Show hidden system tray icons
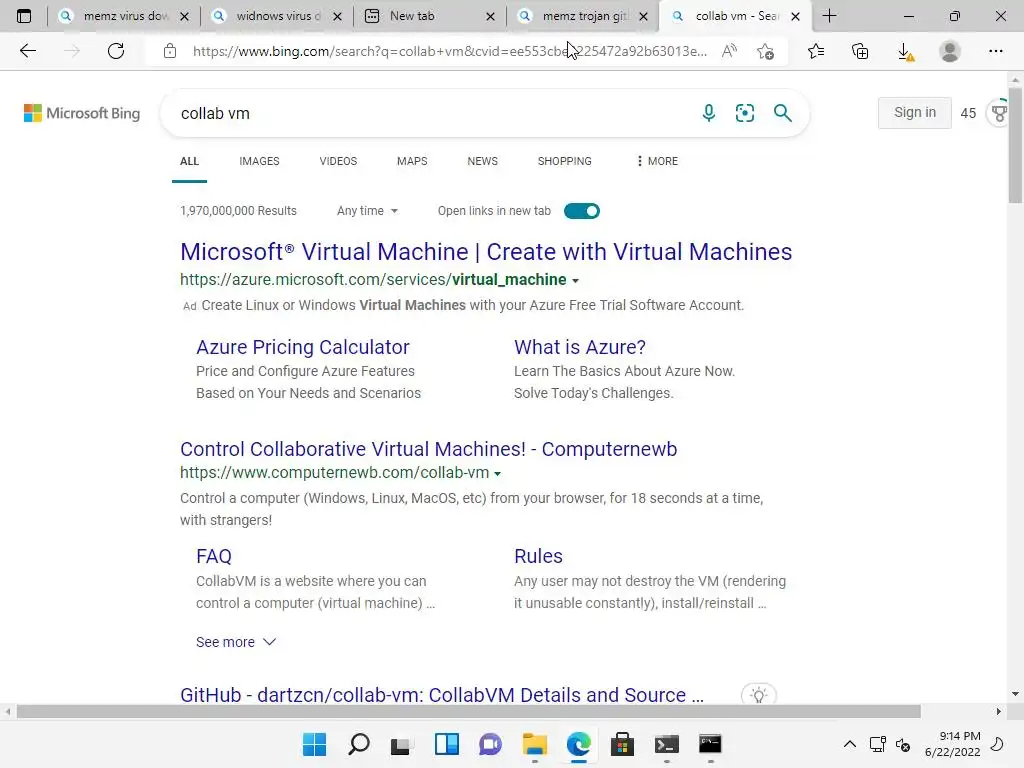 coord(850,744)
